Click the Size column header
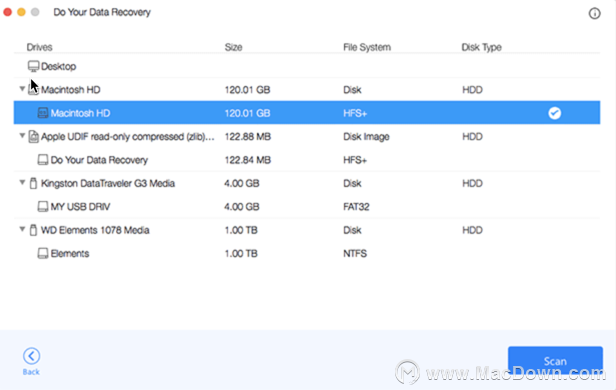 click(x=233, y=47)
